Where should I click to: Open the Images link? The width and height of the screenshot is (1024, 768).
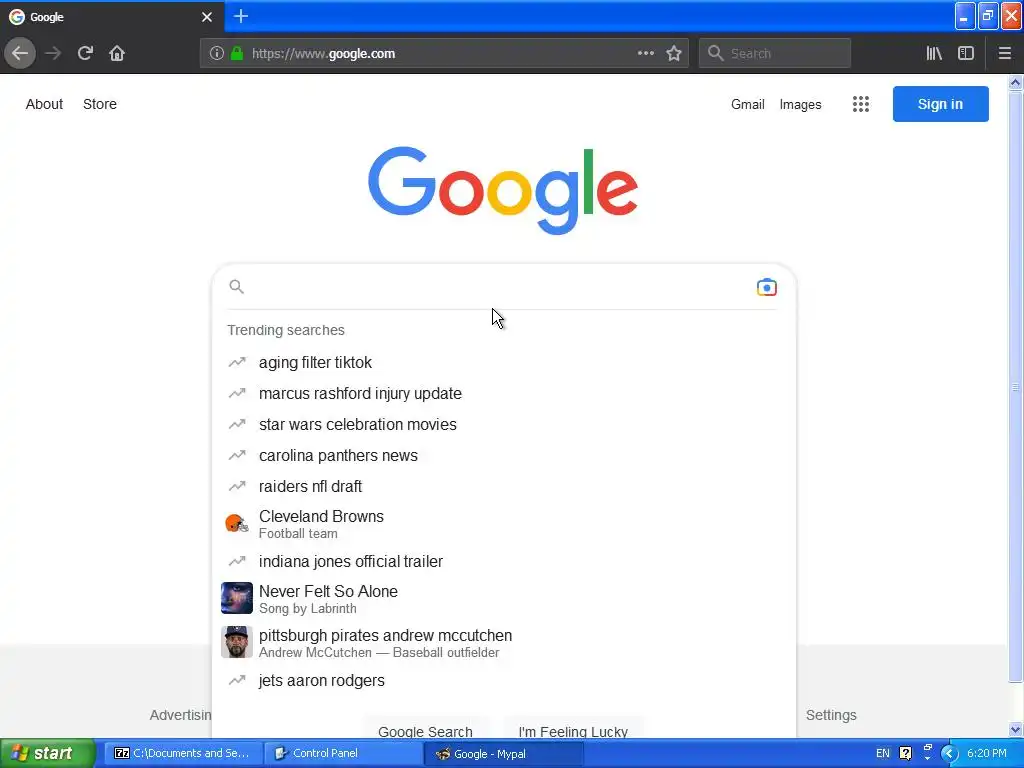tap(801, 104)
